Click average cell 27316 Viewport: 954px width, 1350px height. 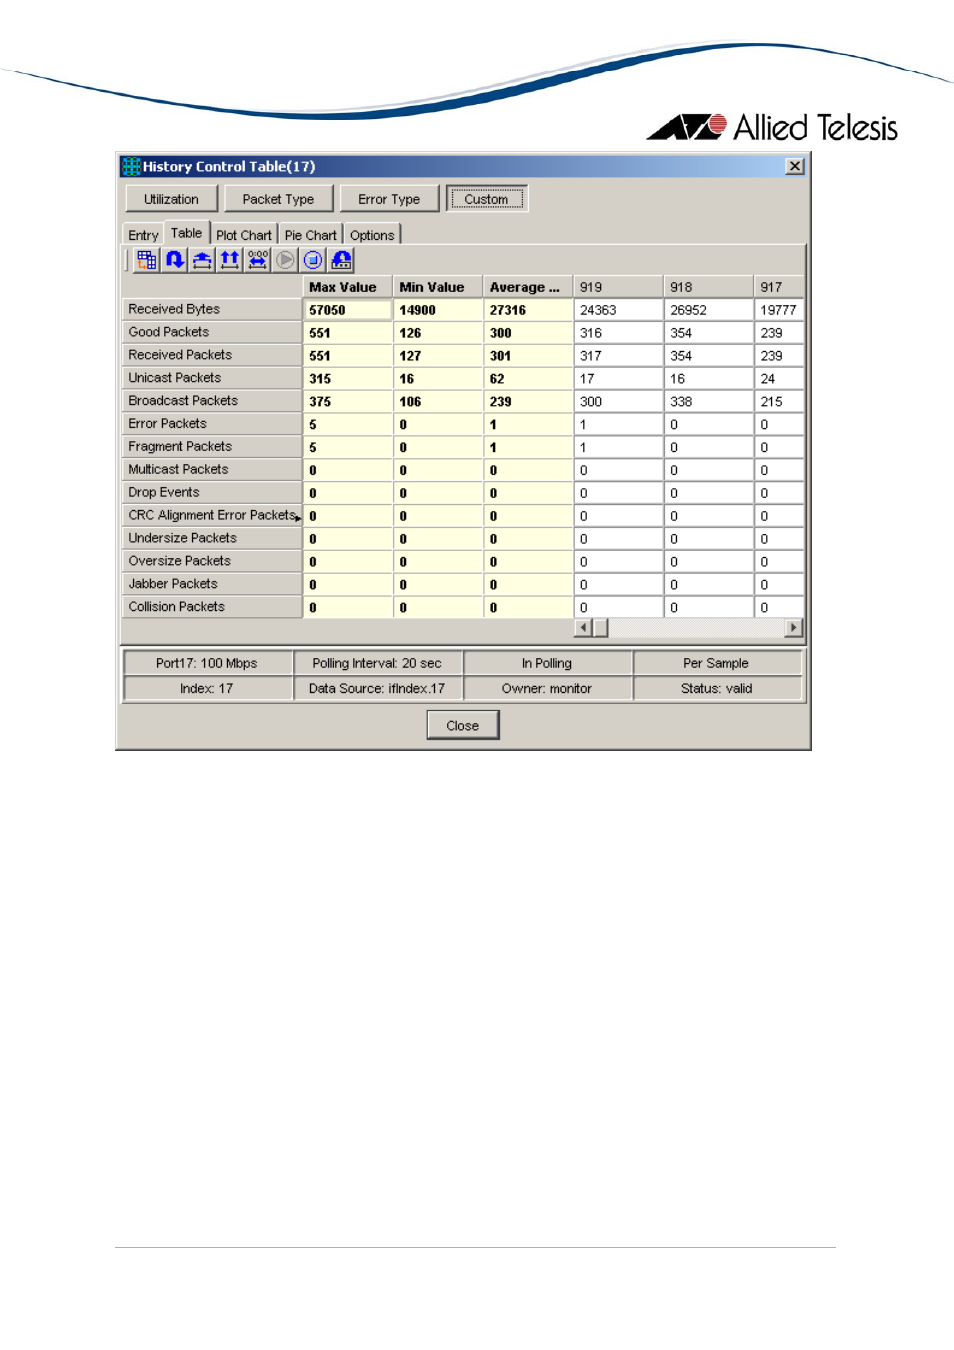coord(528,310)
